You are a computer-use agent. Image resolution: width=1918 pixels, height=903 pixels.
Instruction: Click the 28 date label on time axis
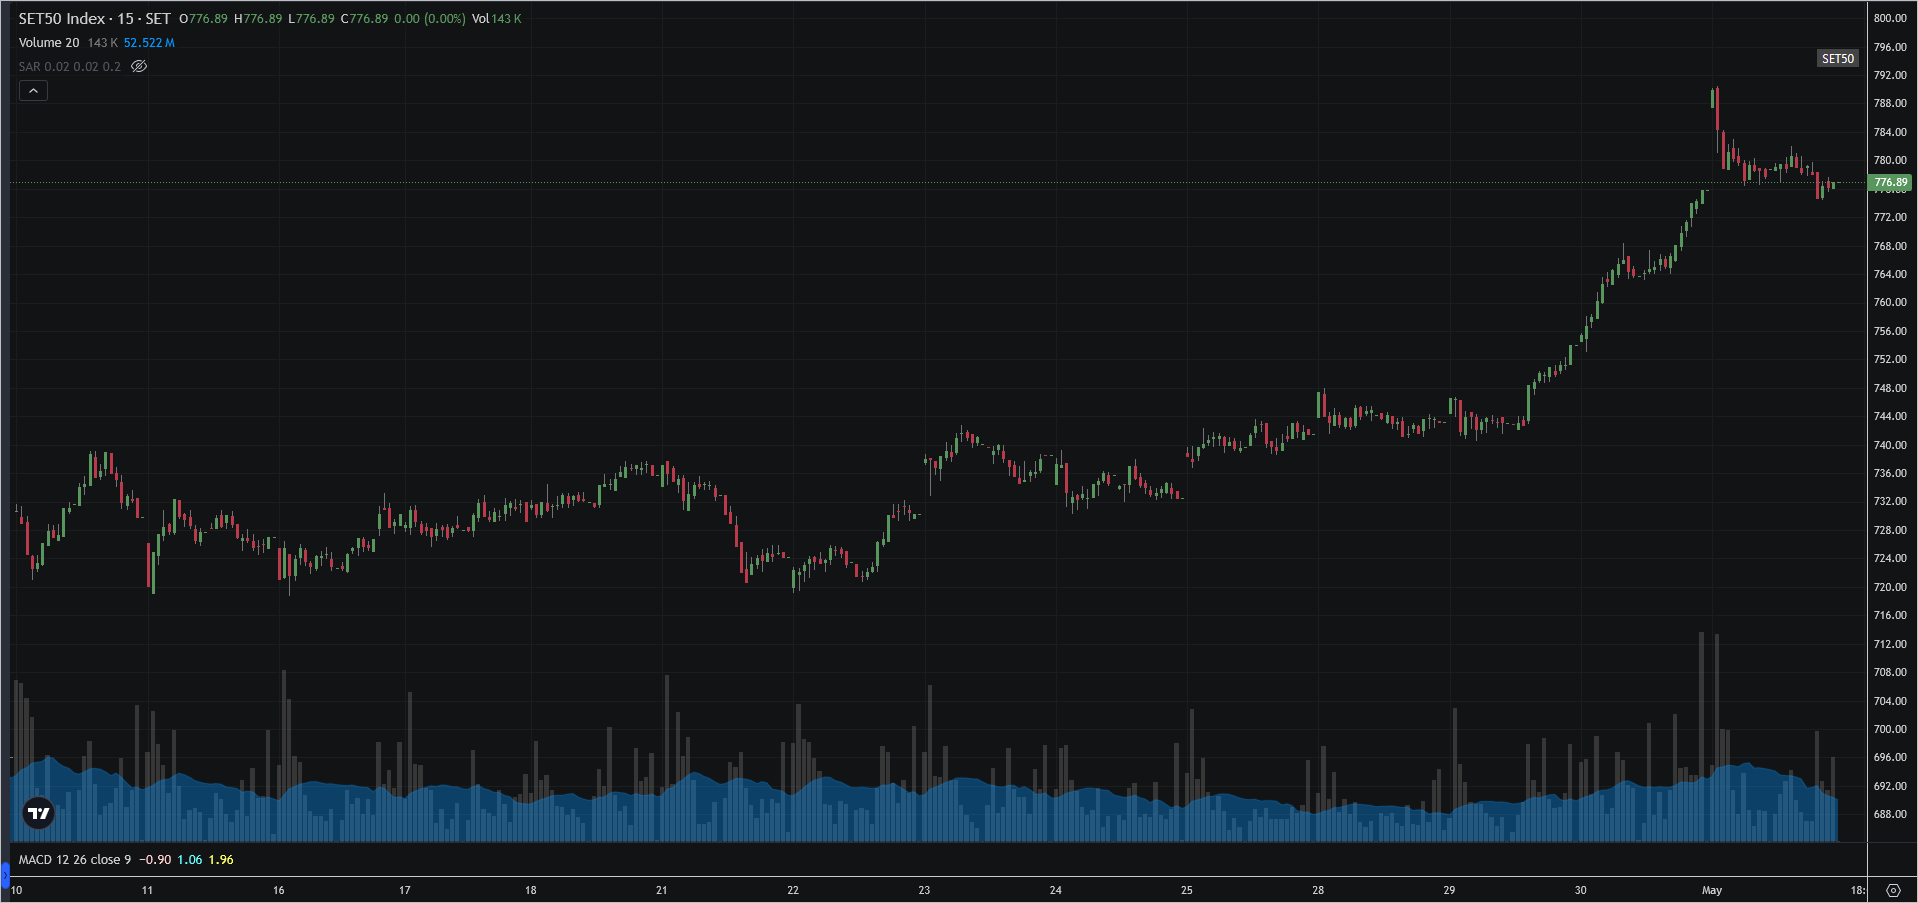(x=1318, y=890)
